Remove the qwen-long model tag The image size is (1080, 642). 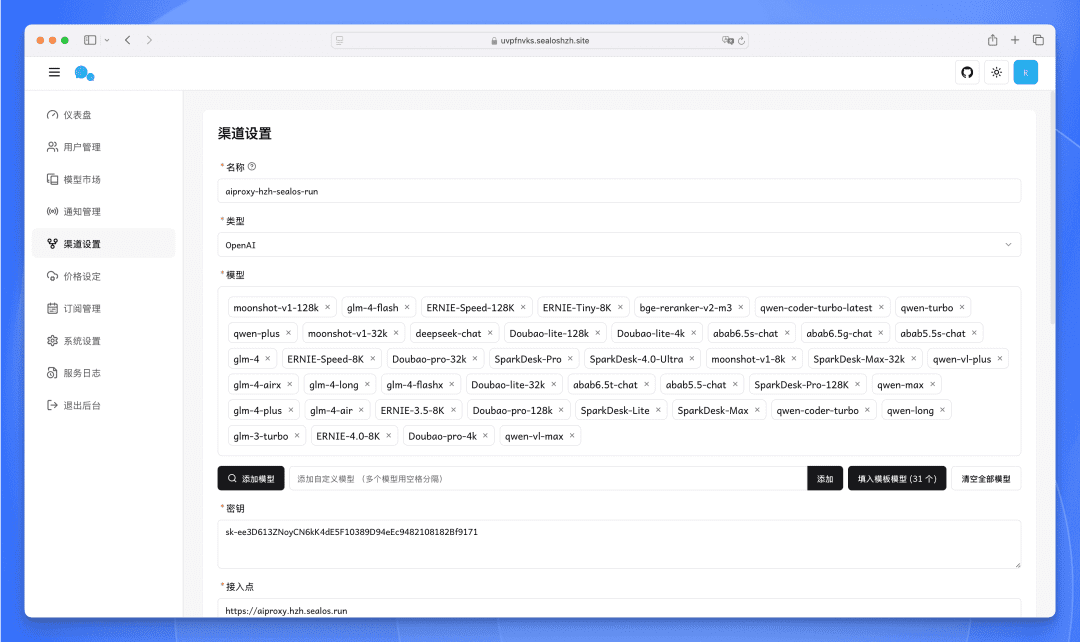(943, 410)
